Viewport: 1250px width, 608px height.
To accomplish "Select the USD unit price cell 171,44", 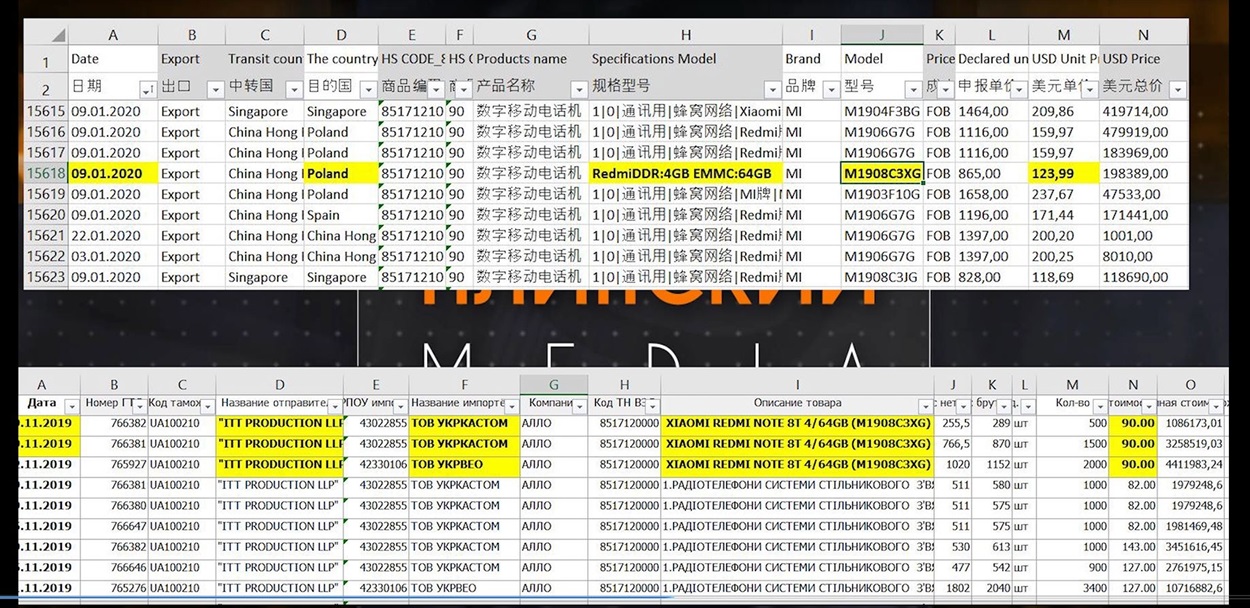I will pos(1064,215).
